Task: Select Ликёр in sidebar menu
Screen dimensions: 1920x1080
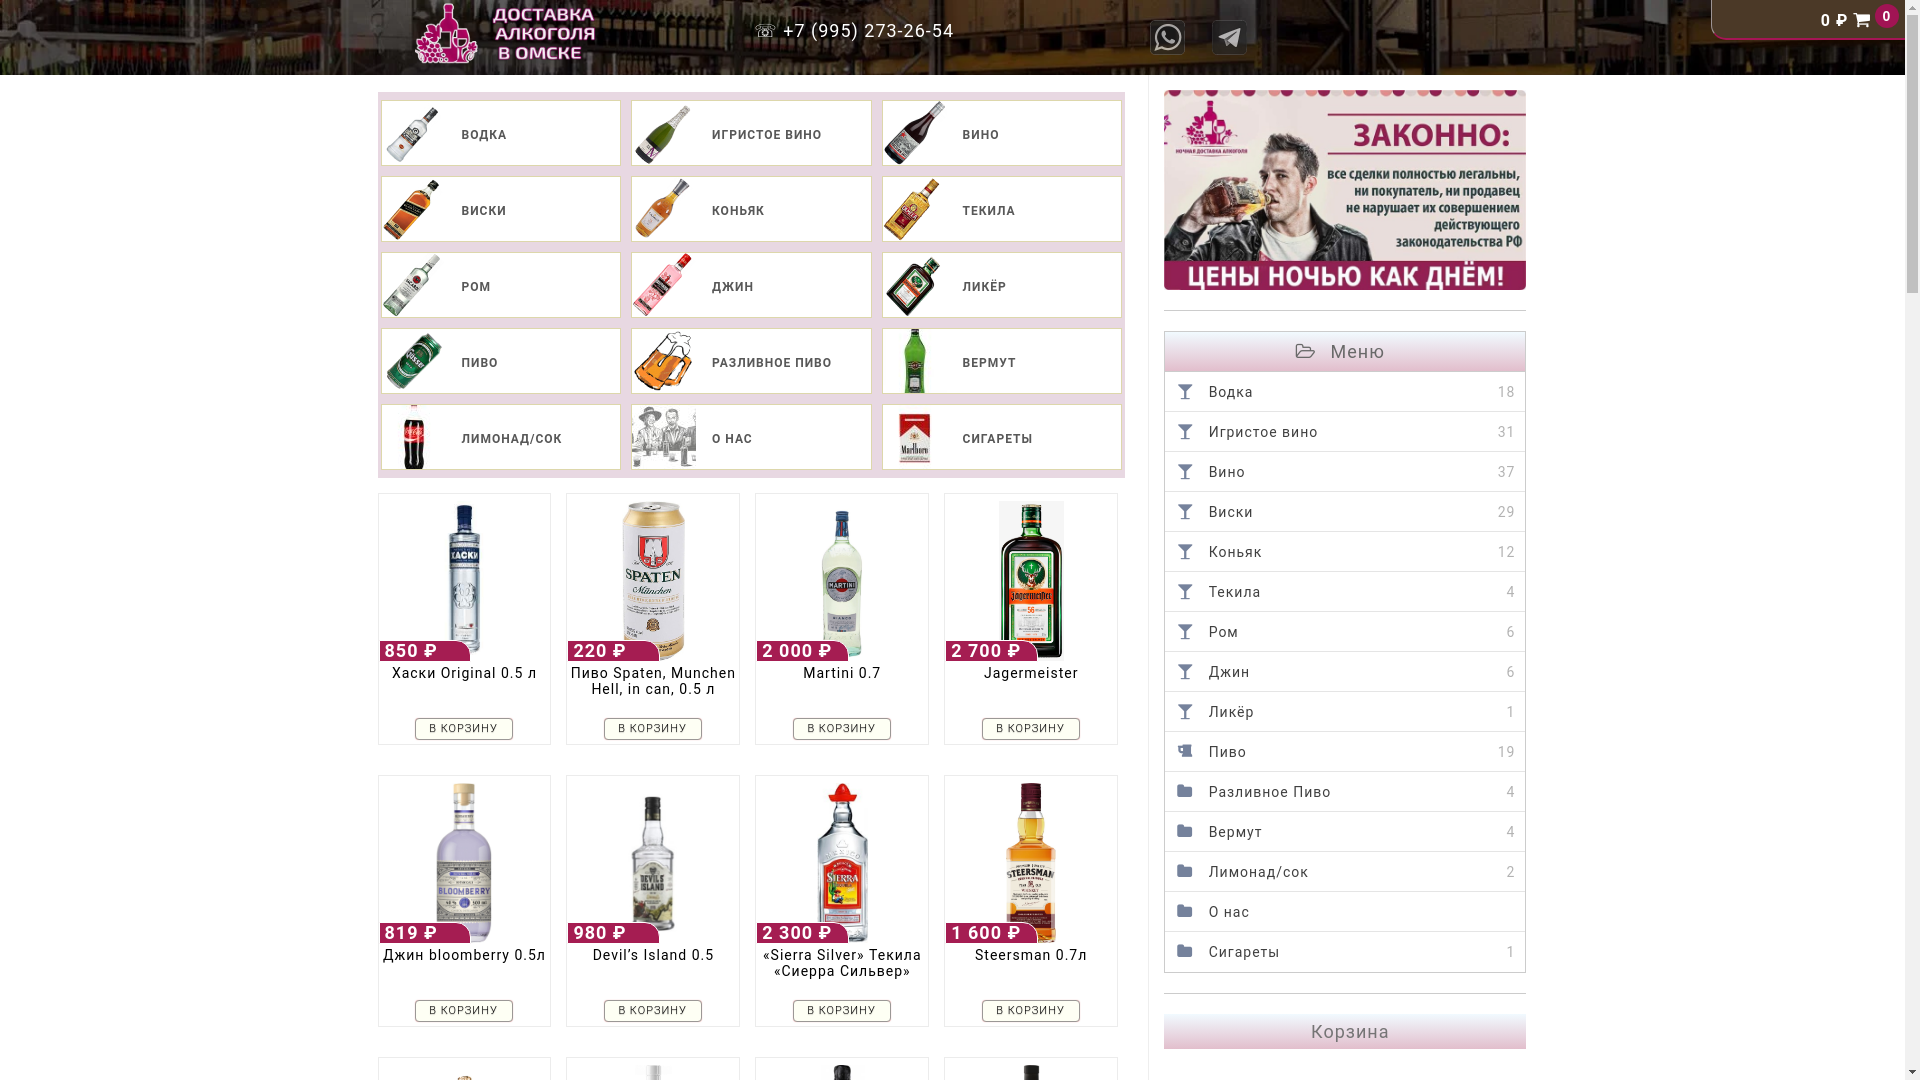Action: [x=1344, y=712]
